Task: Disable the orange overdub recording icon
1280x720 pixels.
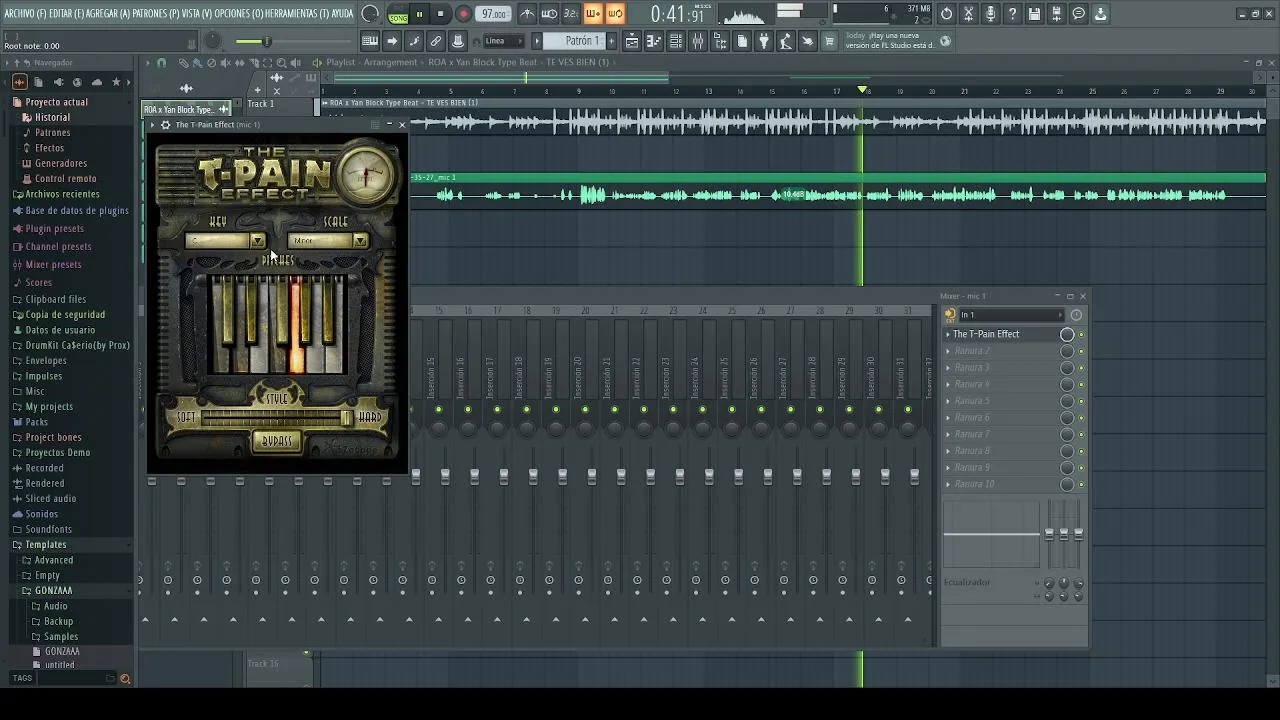Action: pyautogui.click(x=593, y=14)
